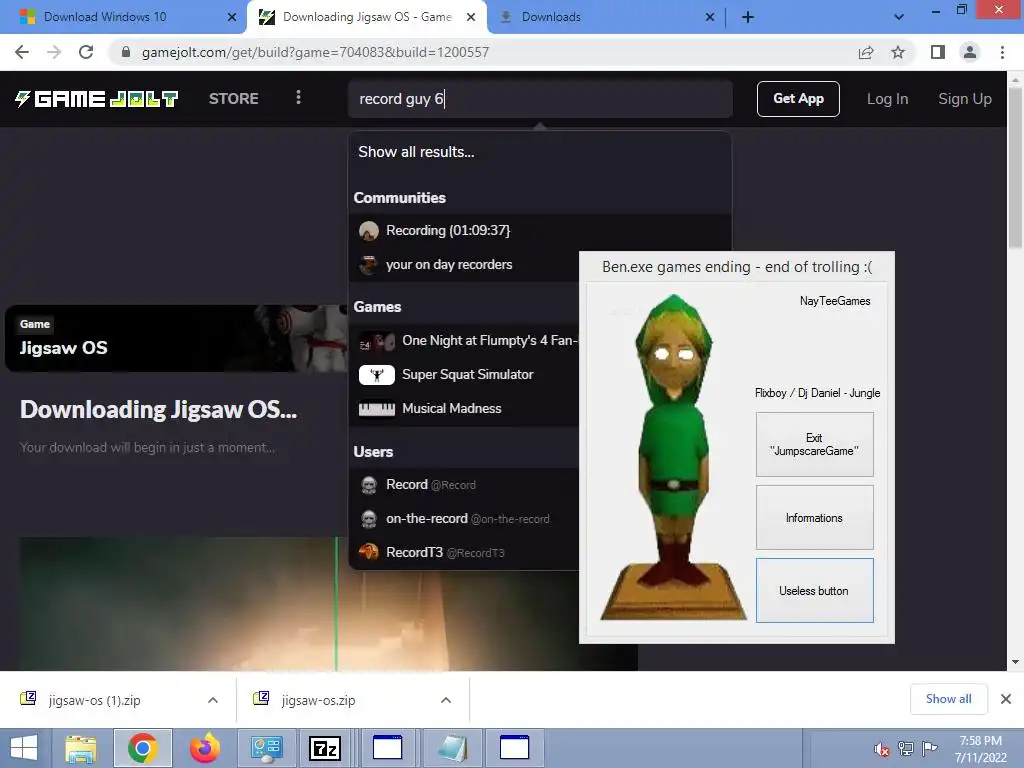Click the Game Jolt logo
This screenshot has height=768, width=1024.
[97, 99]
